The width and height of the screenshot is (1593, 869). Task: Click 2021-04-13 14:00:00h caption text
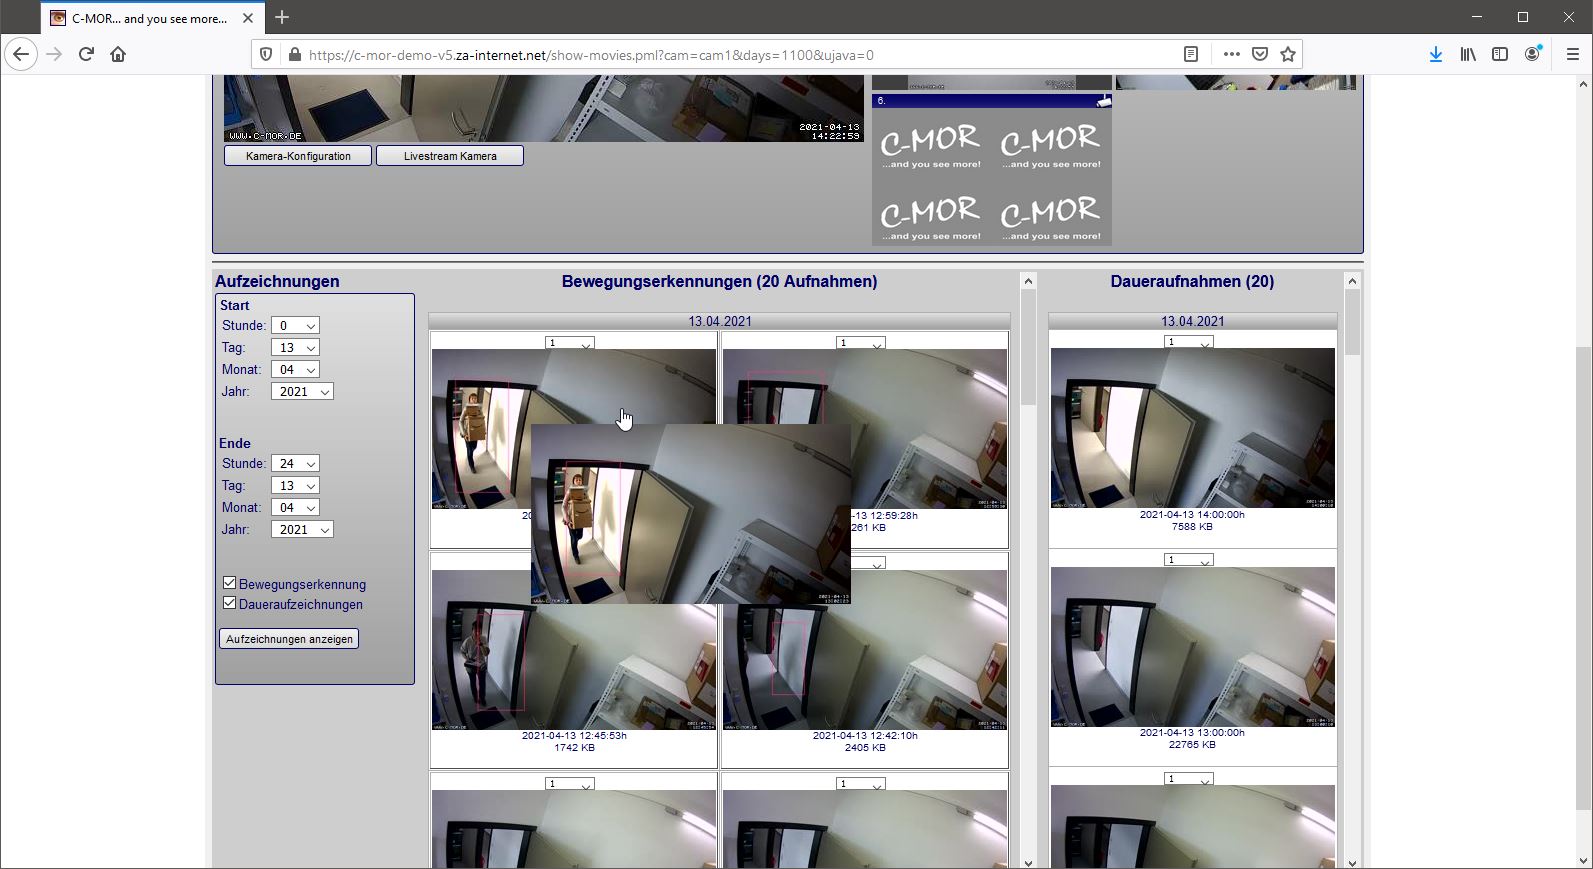1192,514
